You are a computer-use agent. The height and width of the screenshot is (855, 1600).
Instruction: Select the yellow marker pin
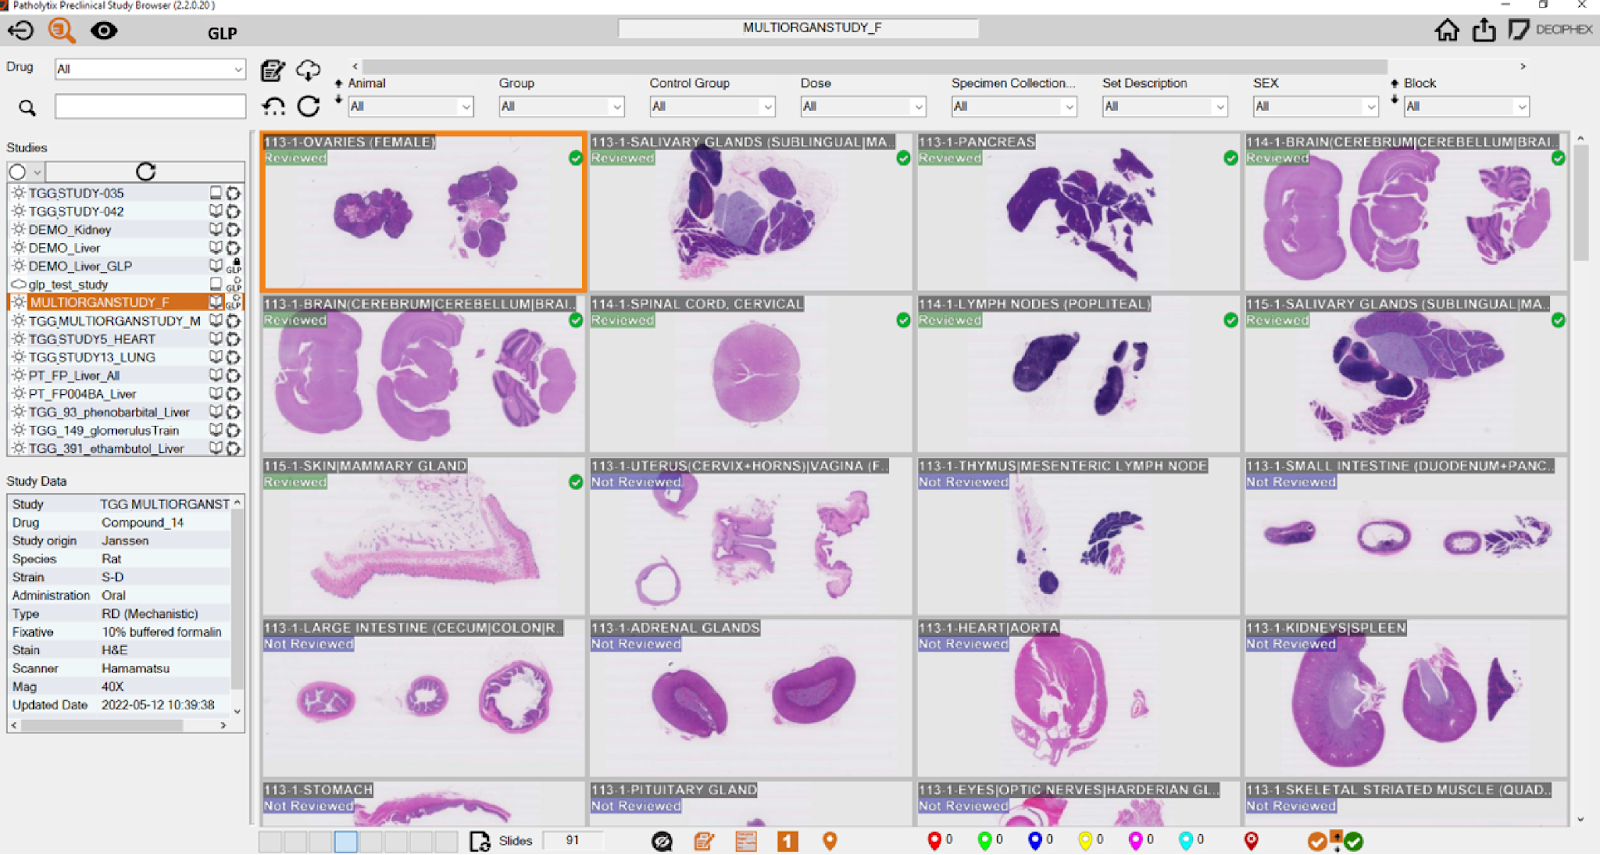point(1085,841)
